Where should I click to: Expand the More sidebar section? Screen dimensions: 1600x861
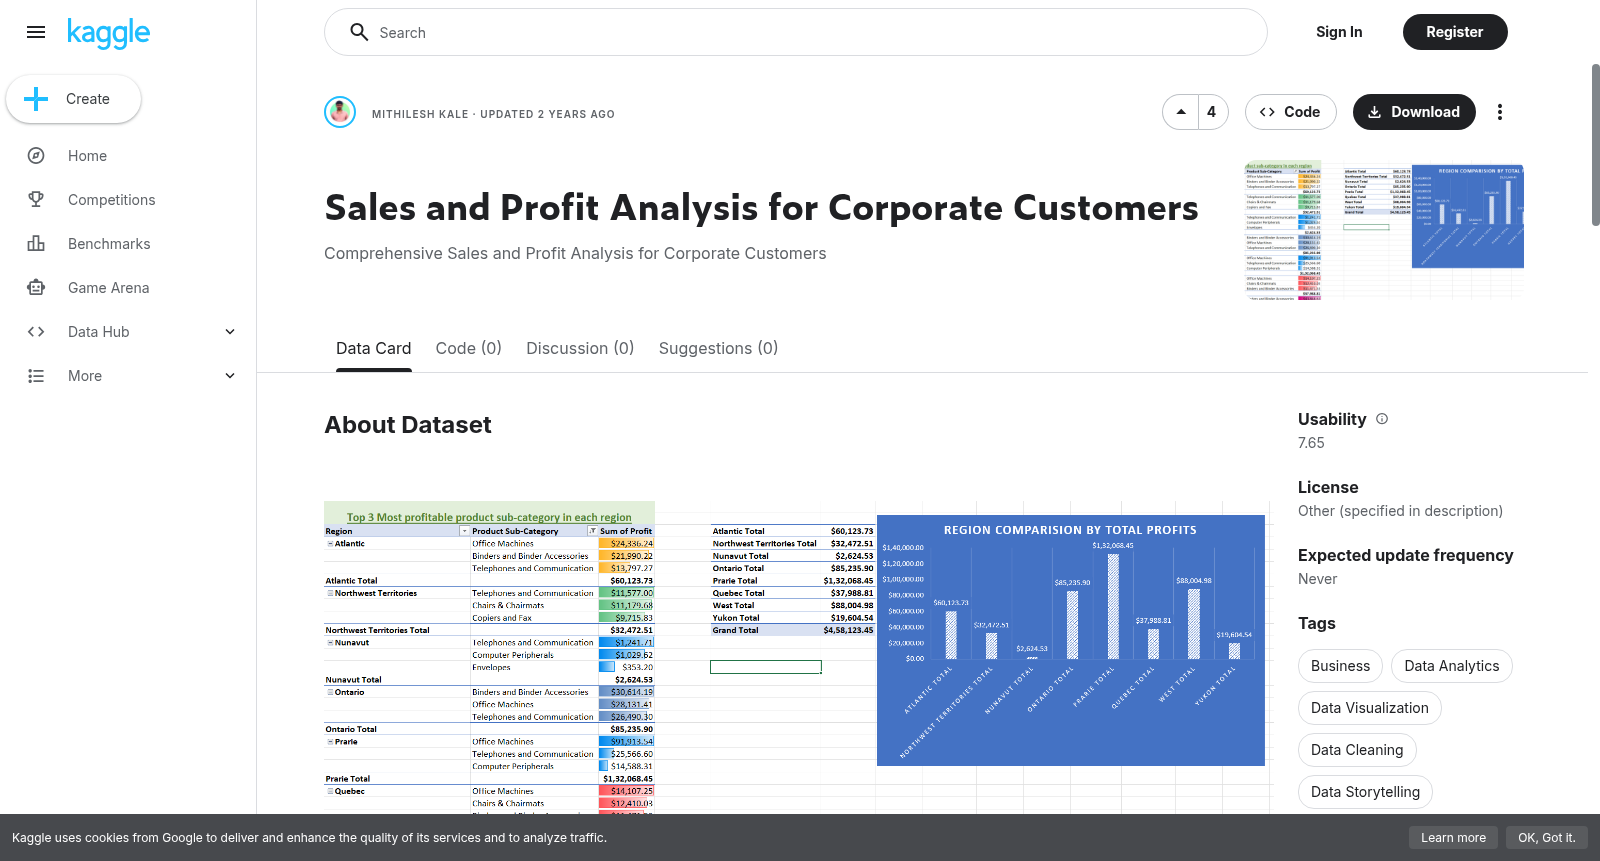click(230, 376)
